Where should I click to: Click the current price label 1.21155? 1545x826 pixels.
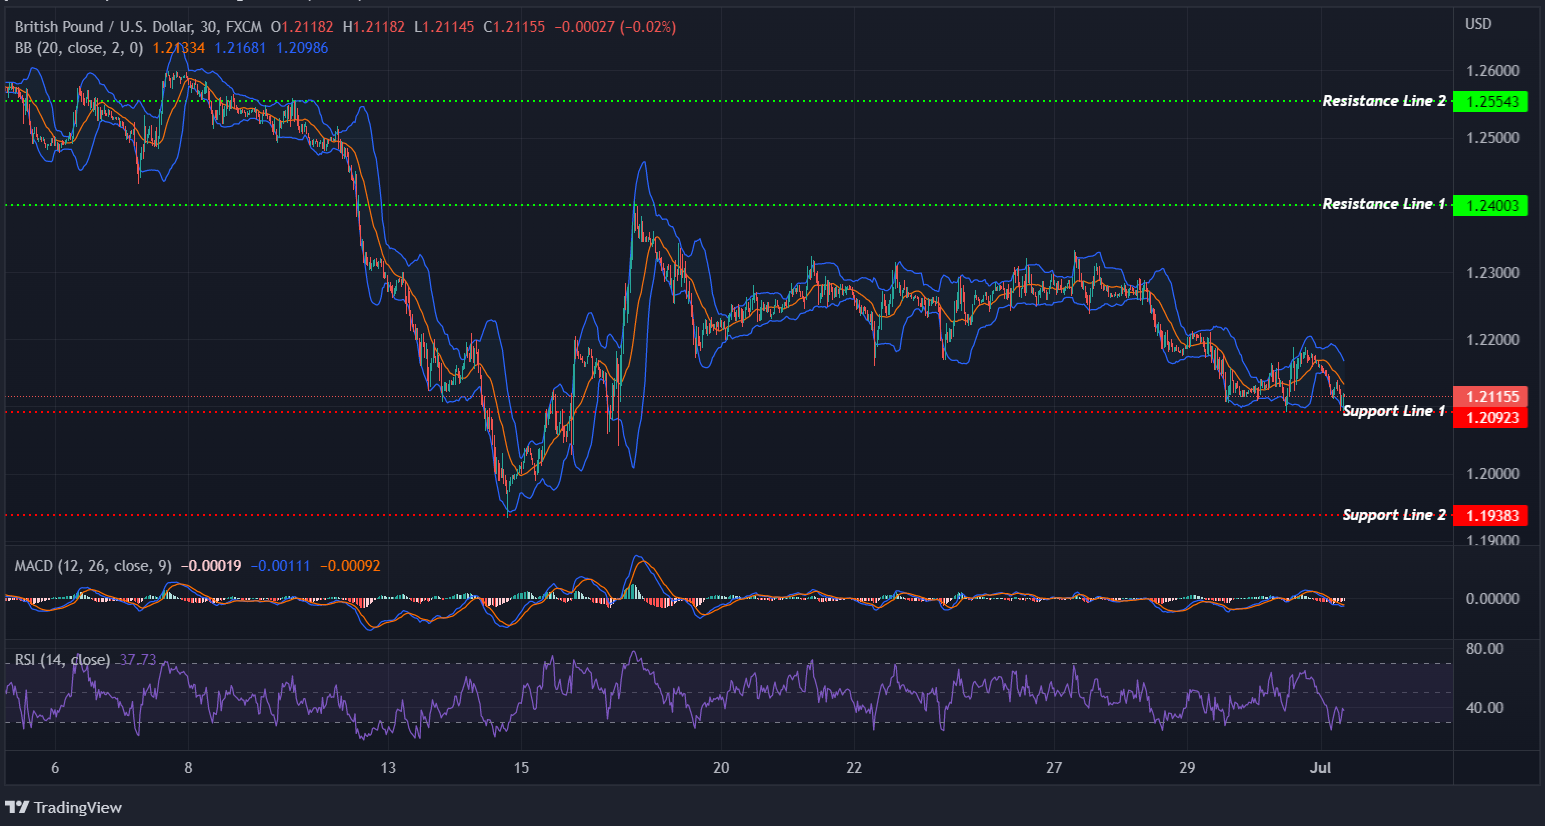pos(1491,396)
